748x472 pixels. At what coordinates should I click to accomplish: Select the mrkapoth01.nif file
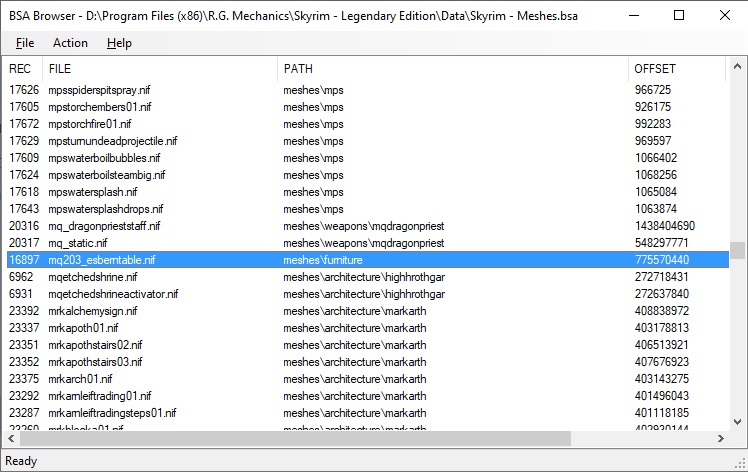click(x=83, y=328)
